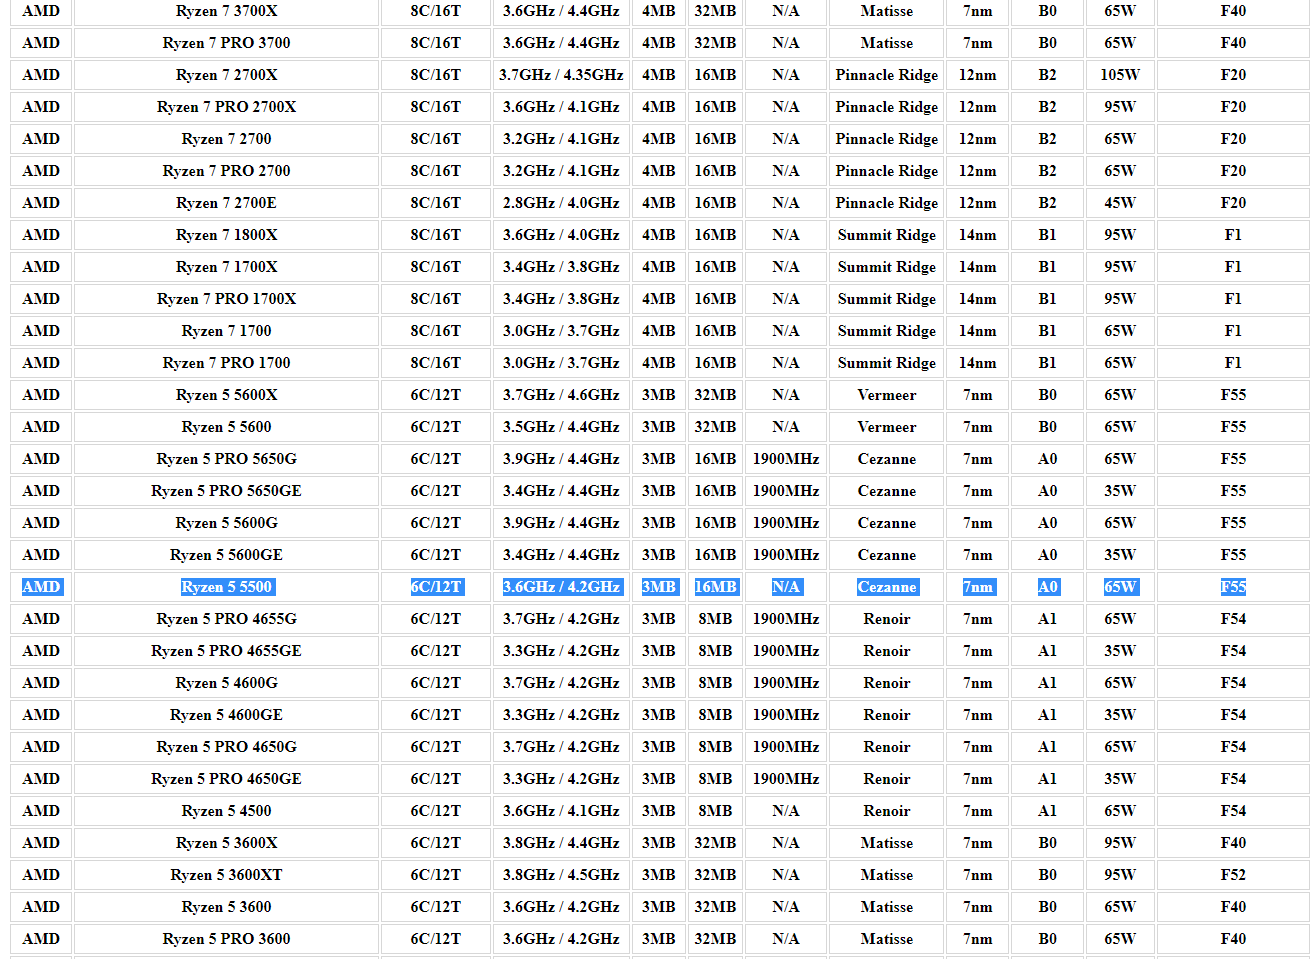Image resolution: width=1315 pixels, height=959 pixels.
Task: Click the highlighted AMD vendor cell
Action: [x=41, y=587]
